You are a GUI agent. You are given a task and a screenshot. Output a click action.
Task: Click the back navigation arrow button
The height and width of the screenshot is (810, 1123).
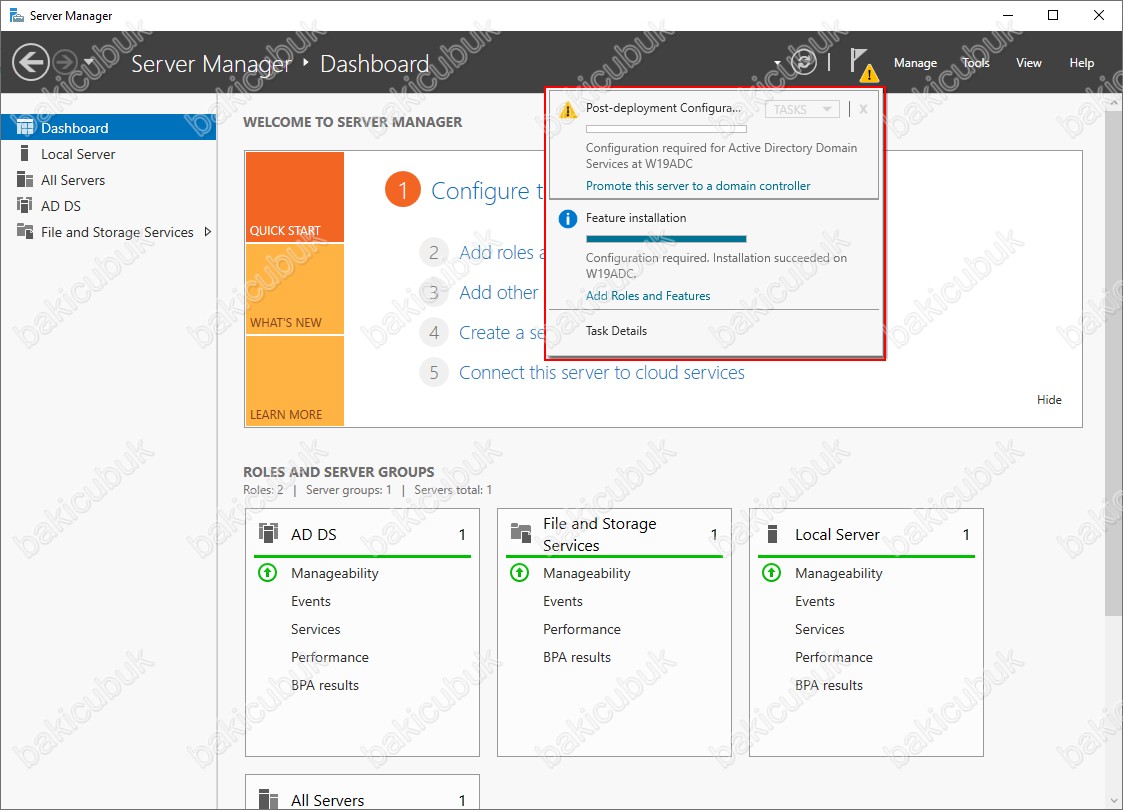[x=31, y=63]
